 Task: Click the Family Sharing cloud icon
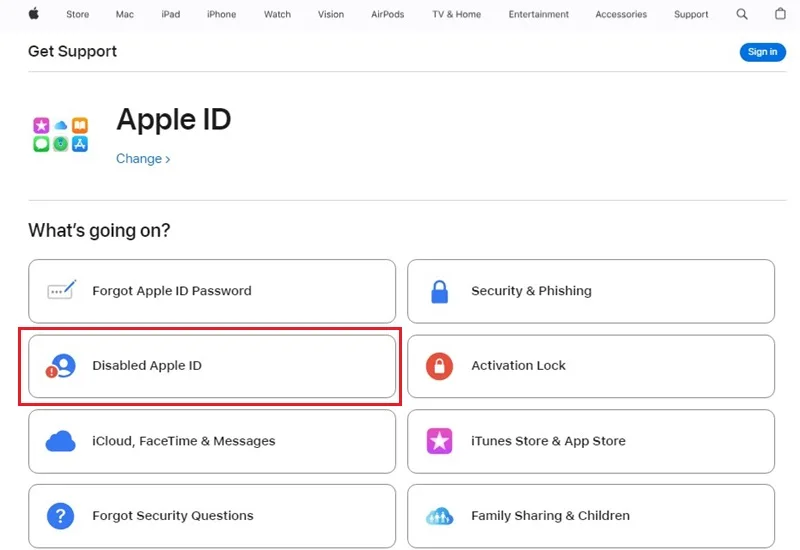coord(439,516)
